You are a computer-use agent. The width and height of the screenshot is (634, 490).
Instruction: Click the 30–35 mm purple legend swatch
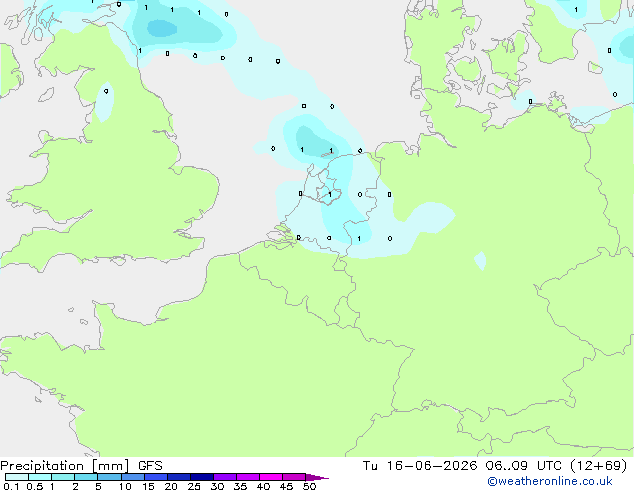point(224,477)
